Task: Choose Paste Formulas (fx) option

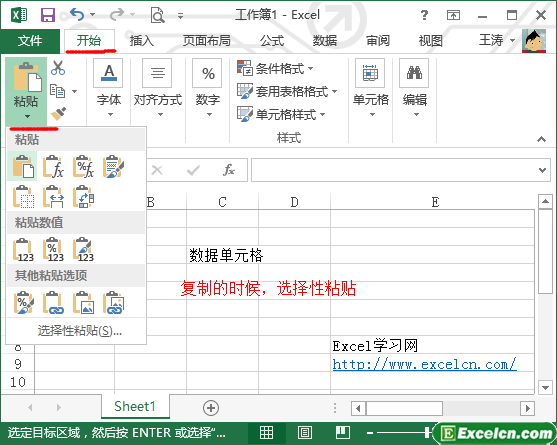Action: (x=53, y=166)
